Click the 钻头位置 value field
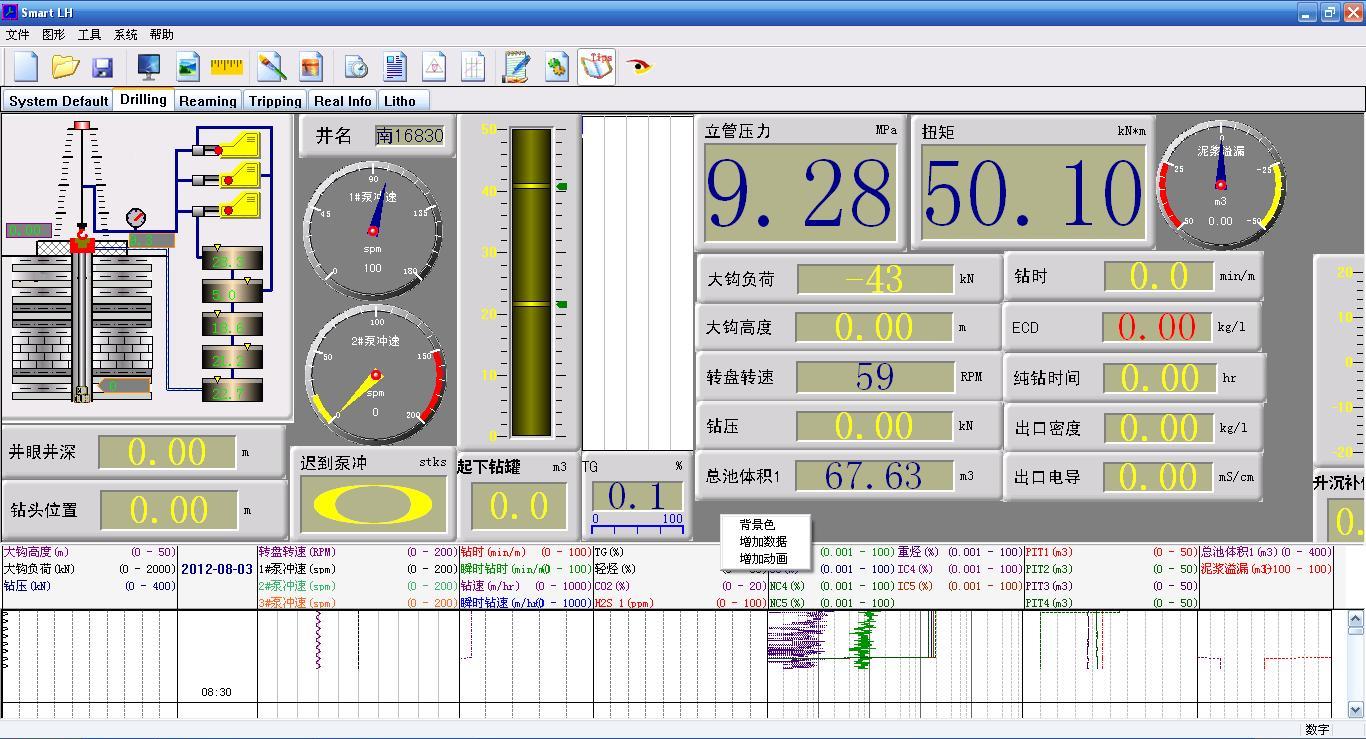Screen dimensions: 1366x739 click(168, 510)
